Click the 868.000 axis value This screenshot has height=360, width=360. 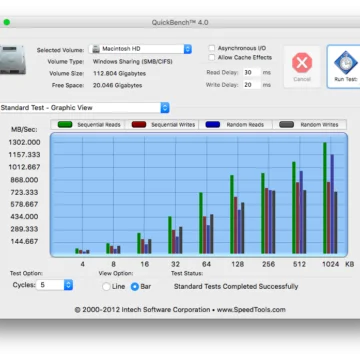pyautogui.click(x=24, y=180)
